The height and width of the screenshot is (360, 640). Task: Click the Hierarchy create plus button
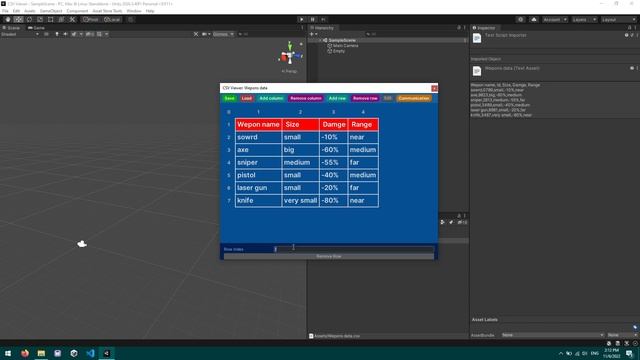(313, 34)
